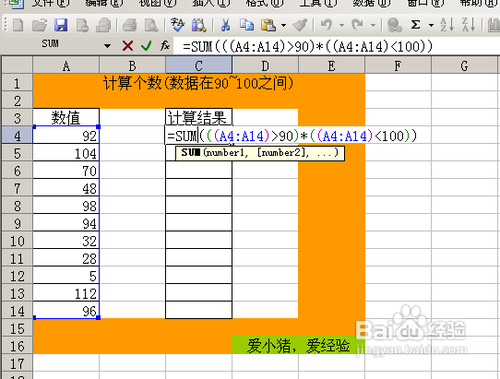This screenshot has width=500, height=379.
Task: Click the Select All corner box
Action: coord(17,65)
